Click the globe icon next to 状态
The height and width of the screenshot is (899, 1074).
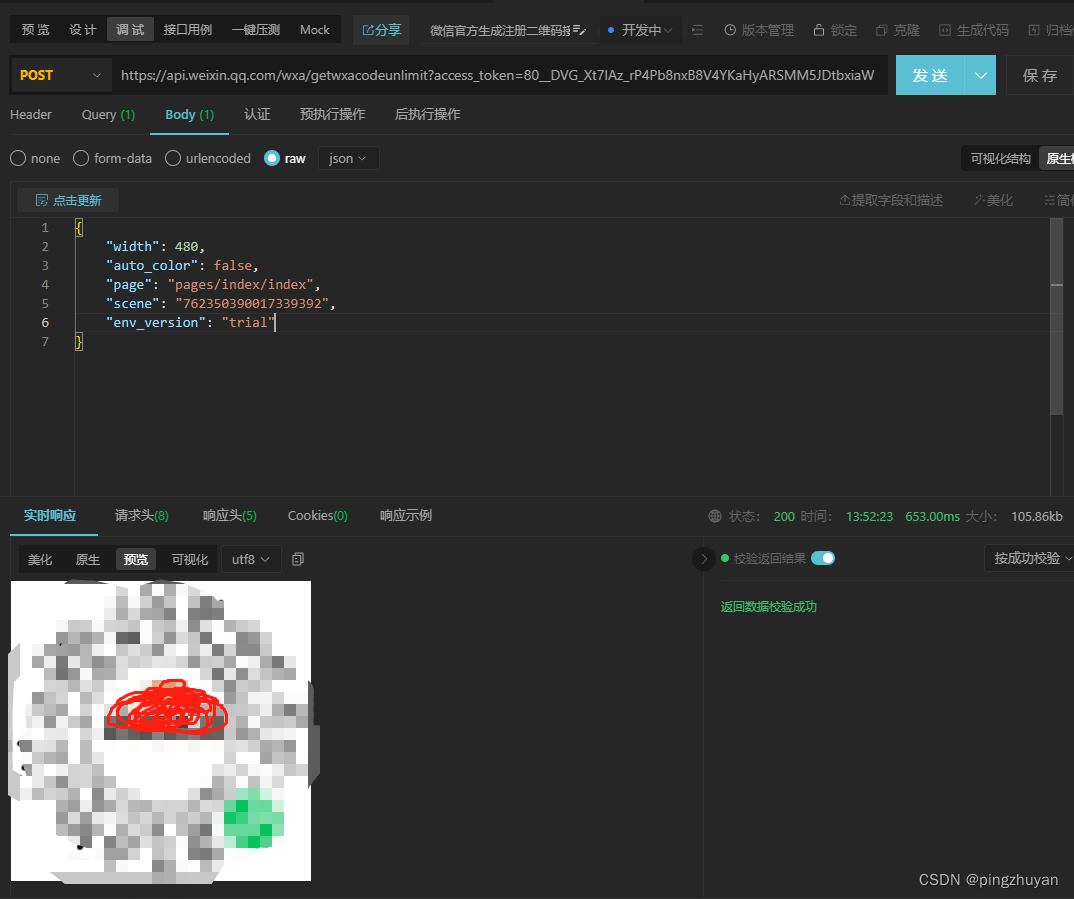714,516
